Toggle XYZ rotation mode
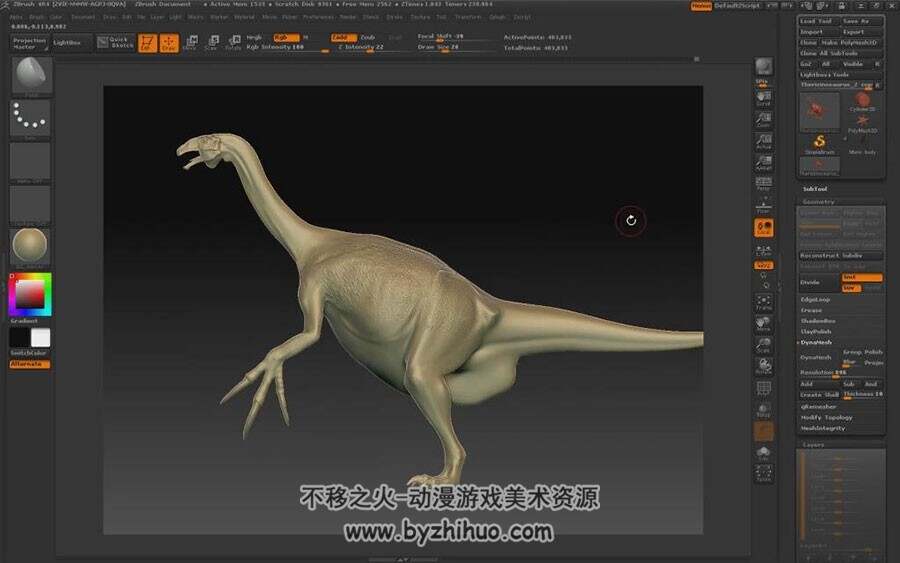The height and width of the screenshot is (563, 900). [763, 266]
